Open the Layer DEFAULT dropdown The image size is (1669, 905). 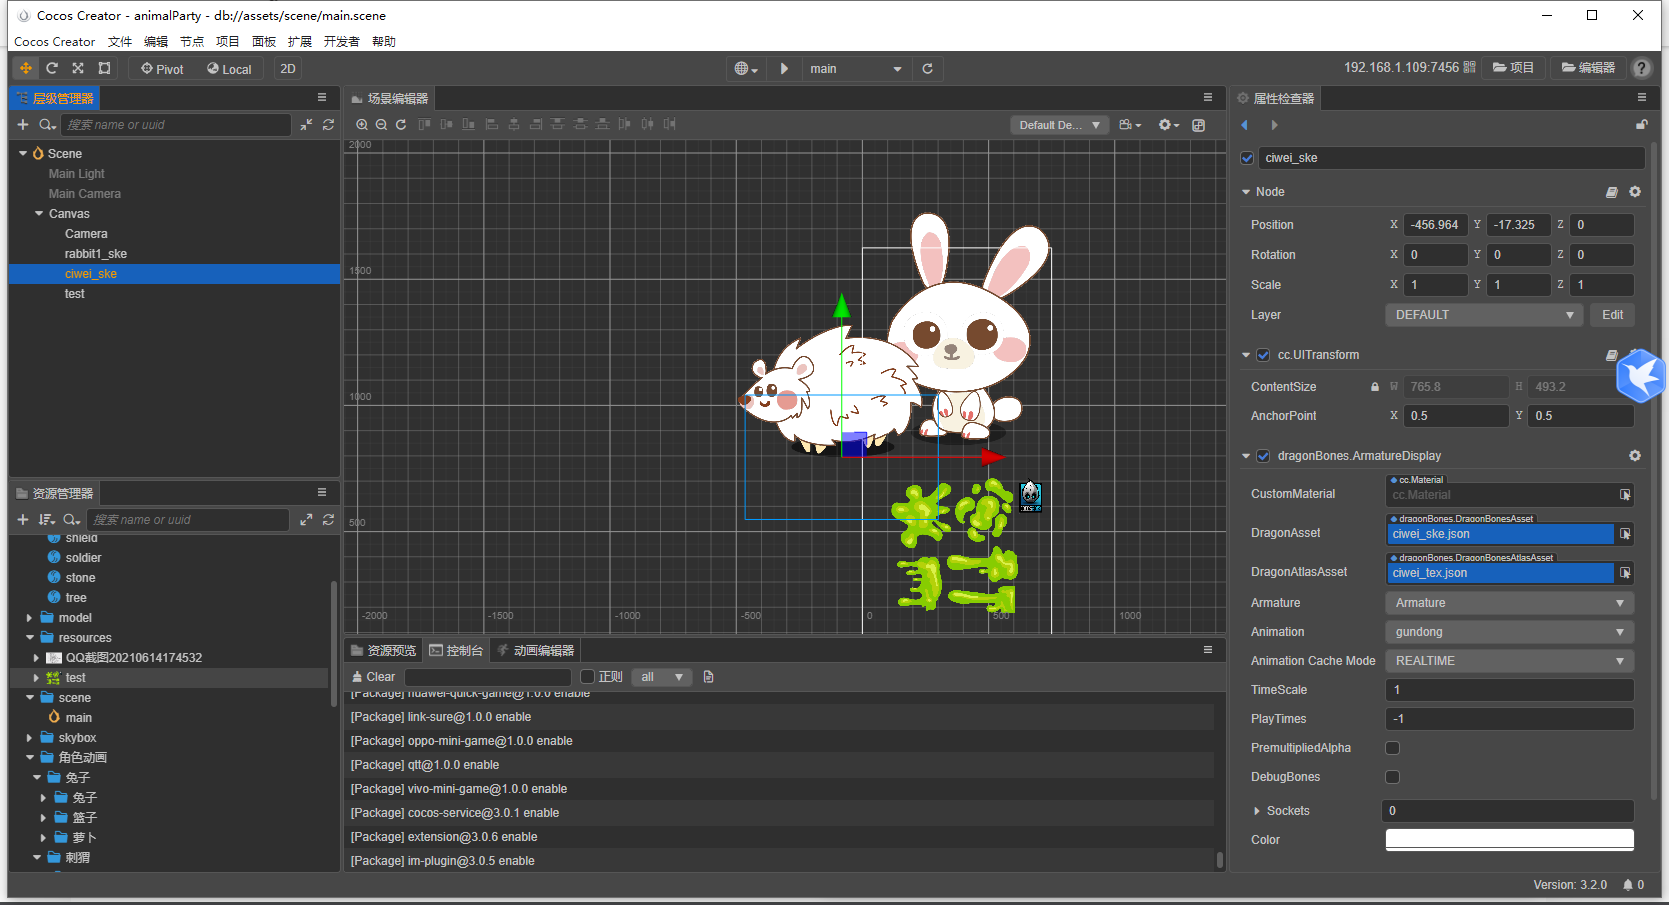point(1484,315)
